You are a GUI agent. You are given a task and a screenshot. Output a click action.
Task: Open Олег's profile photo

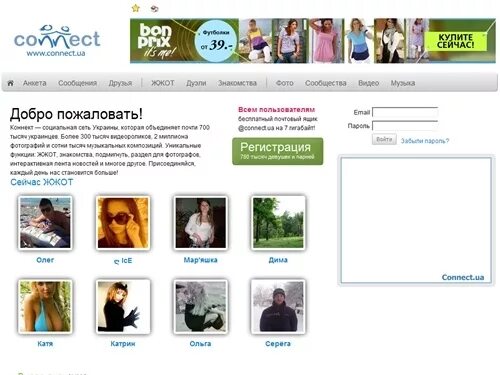coord(45,223)
